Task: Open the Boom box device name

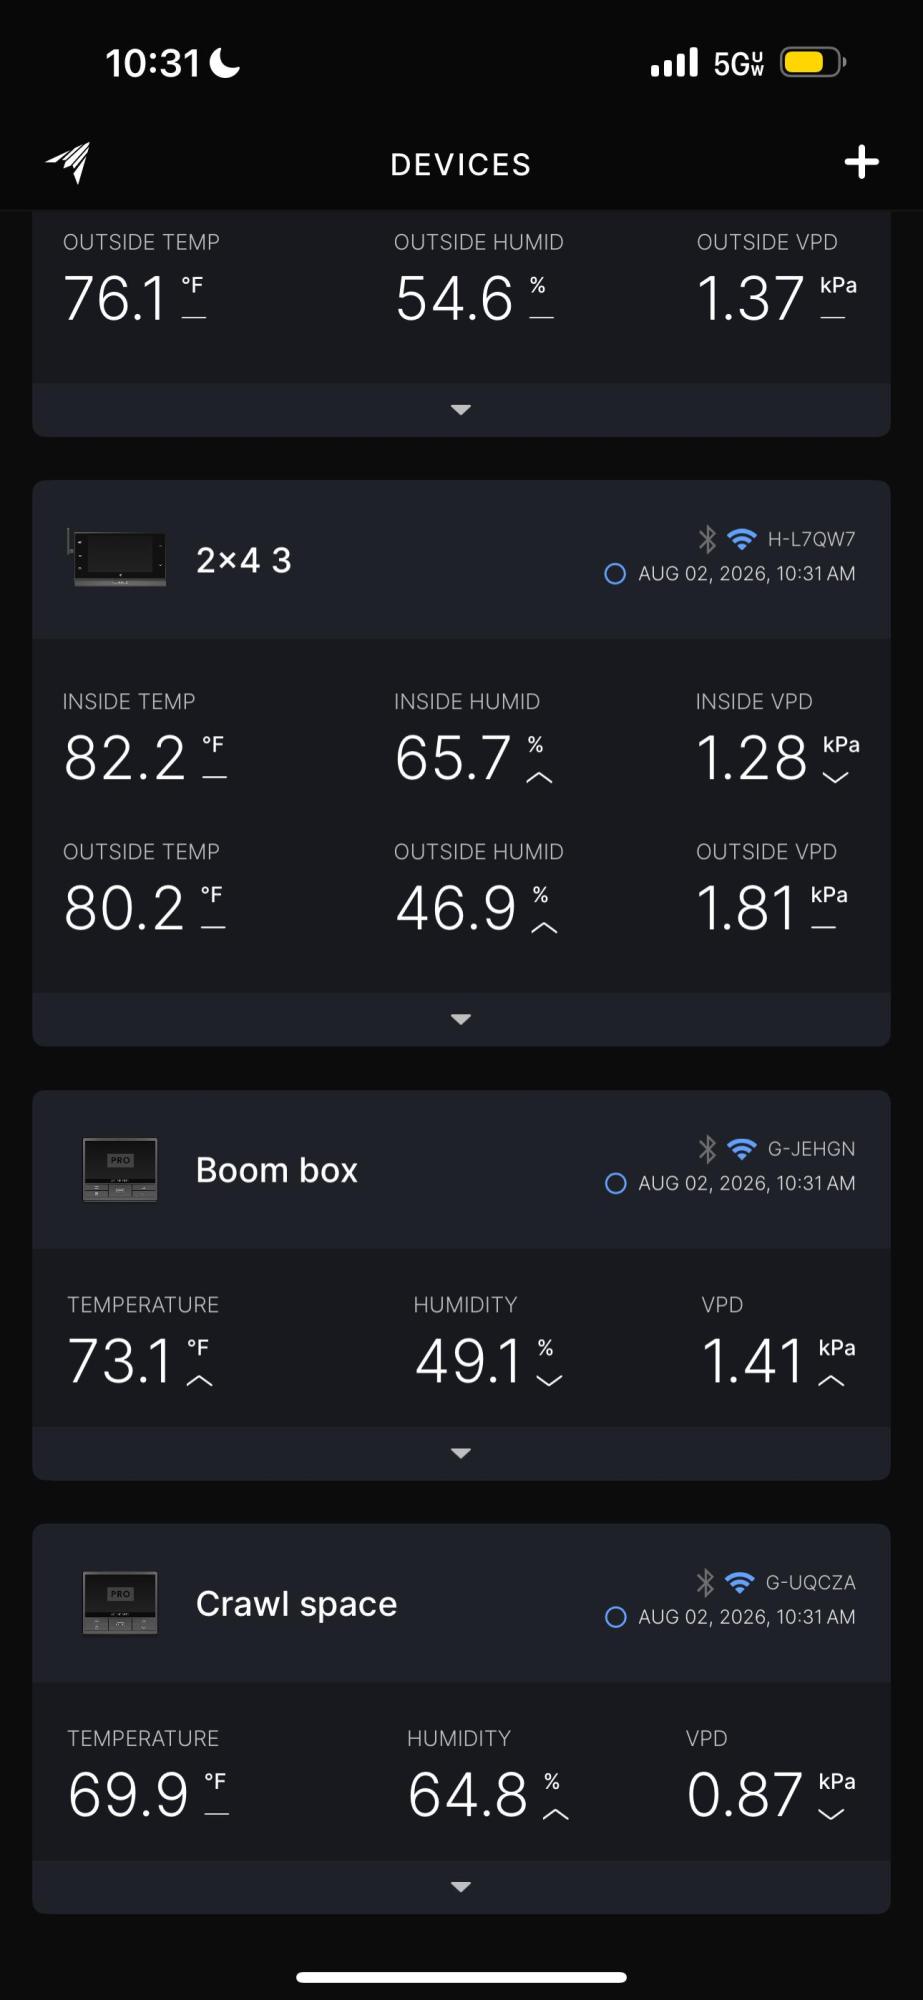Action: [x=277, y=1170]
